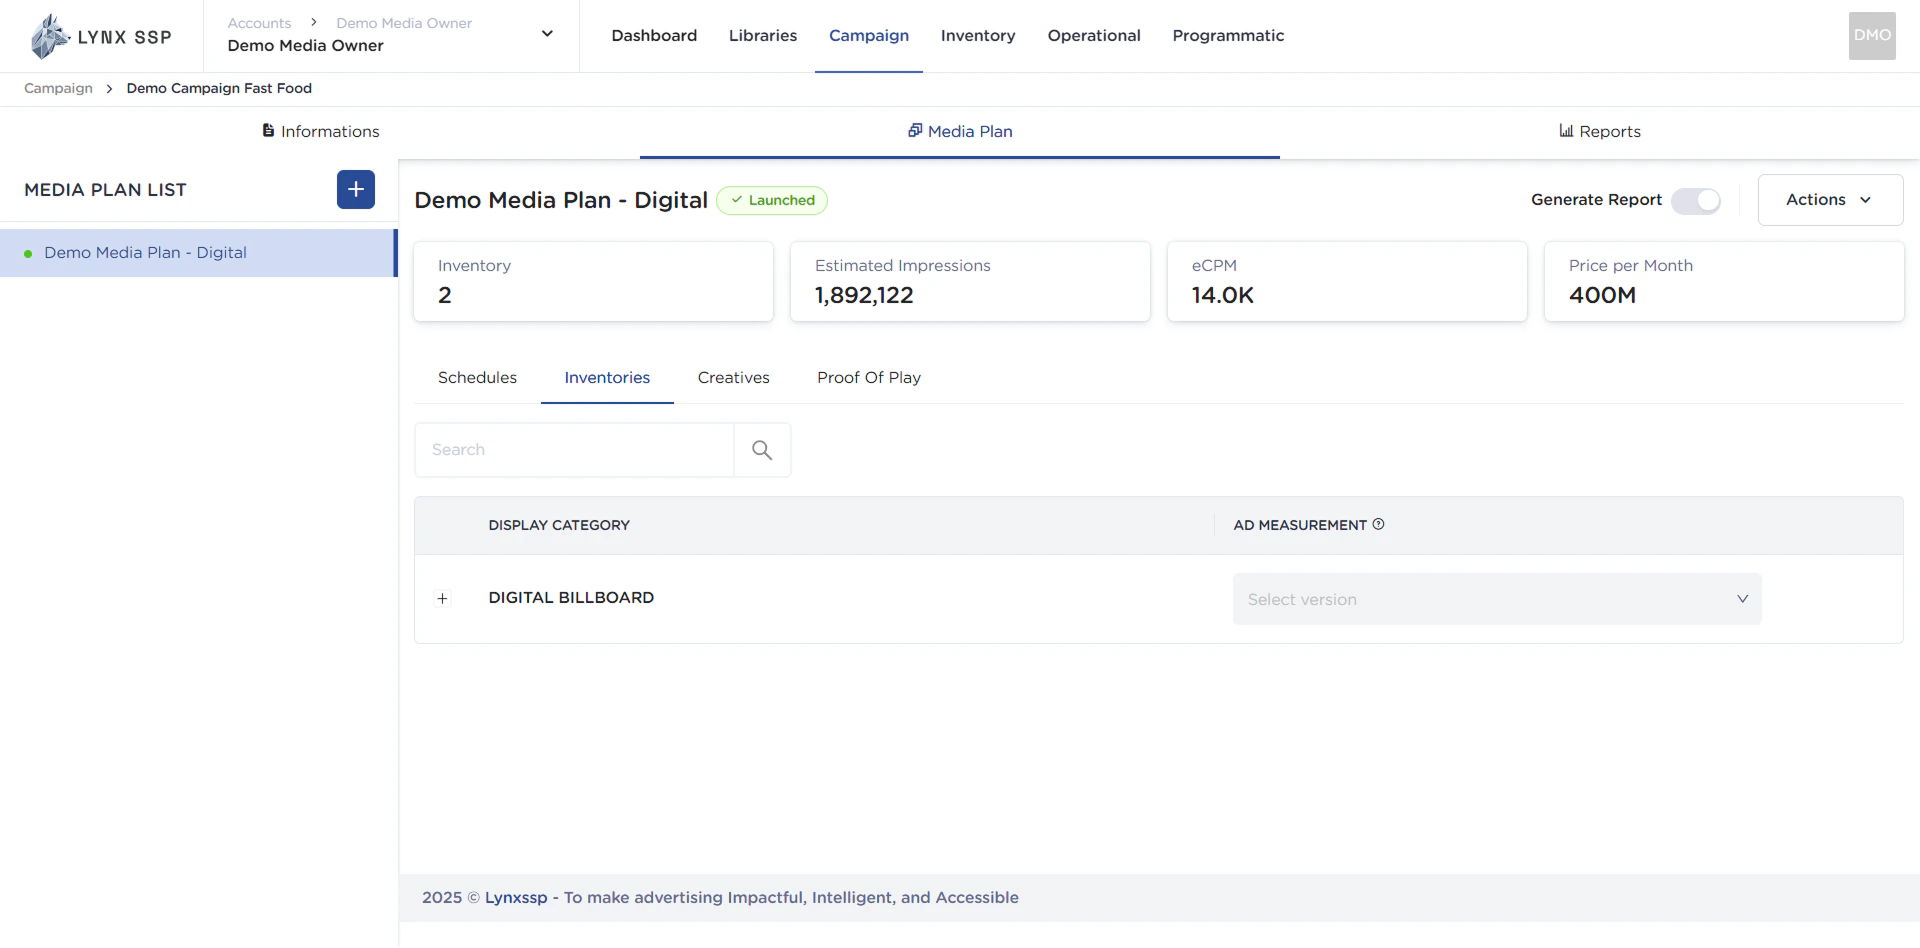Enable the Generate Report toggle
Screen dimensions: 1920x948
click(x=1696, y=200)
